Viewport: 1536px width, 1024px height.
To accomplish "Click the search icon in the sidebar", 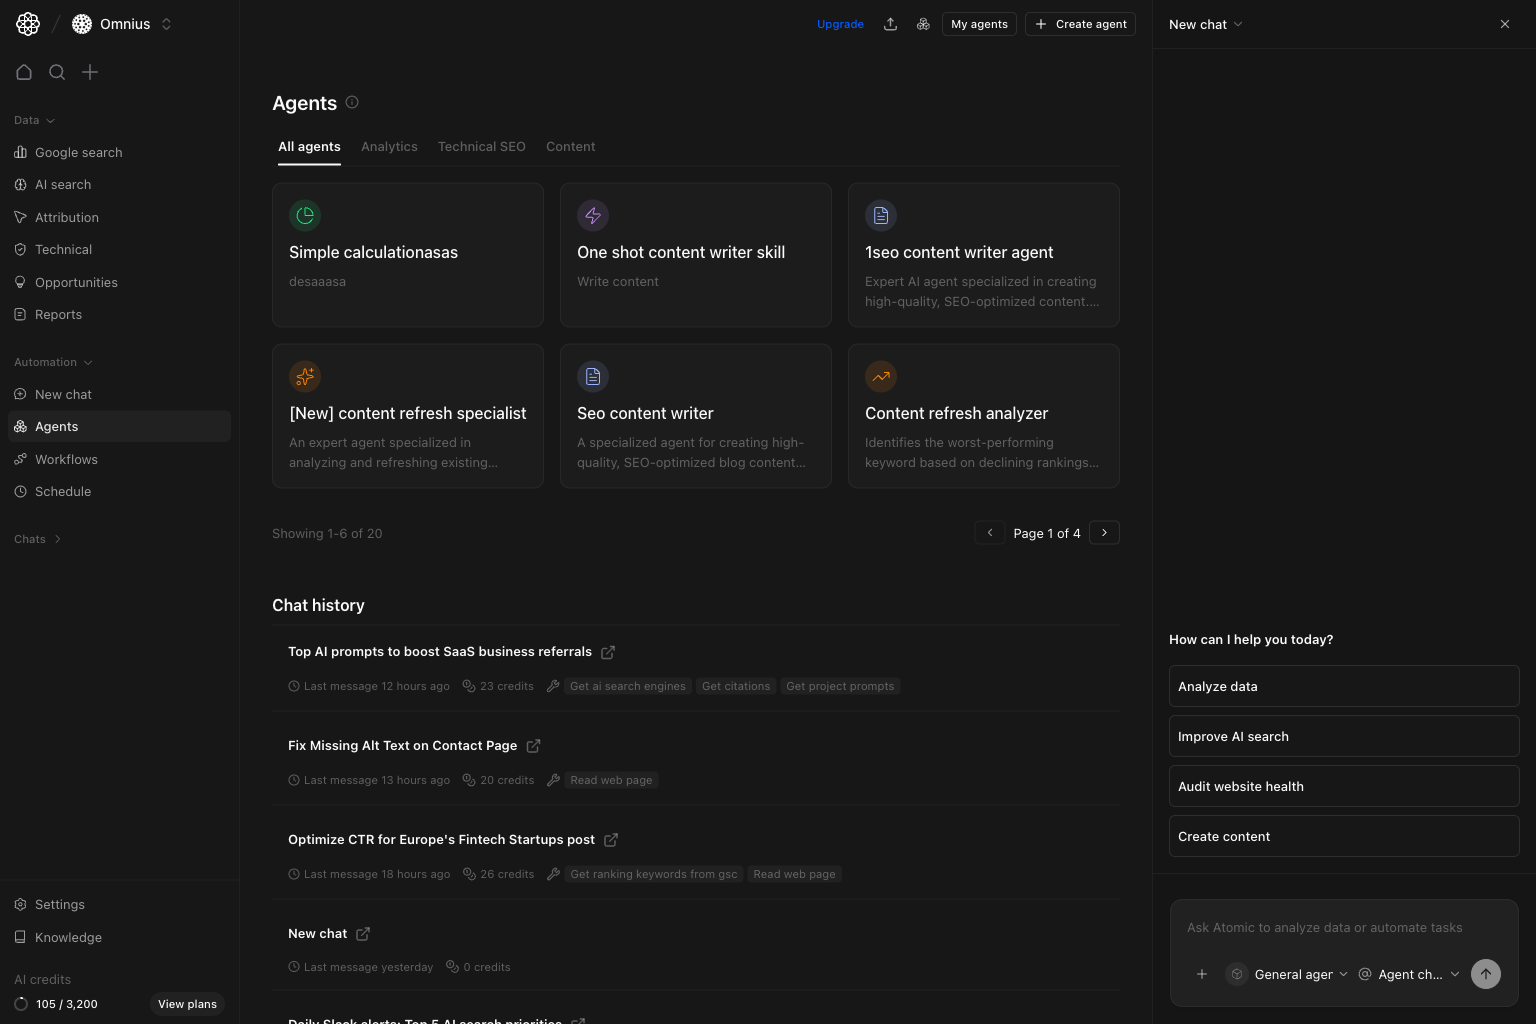I will (57, 72).
